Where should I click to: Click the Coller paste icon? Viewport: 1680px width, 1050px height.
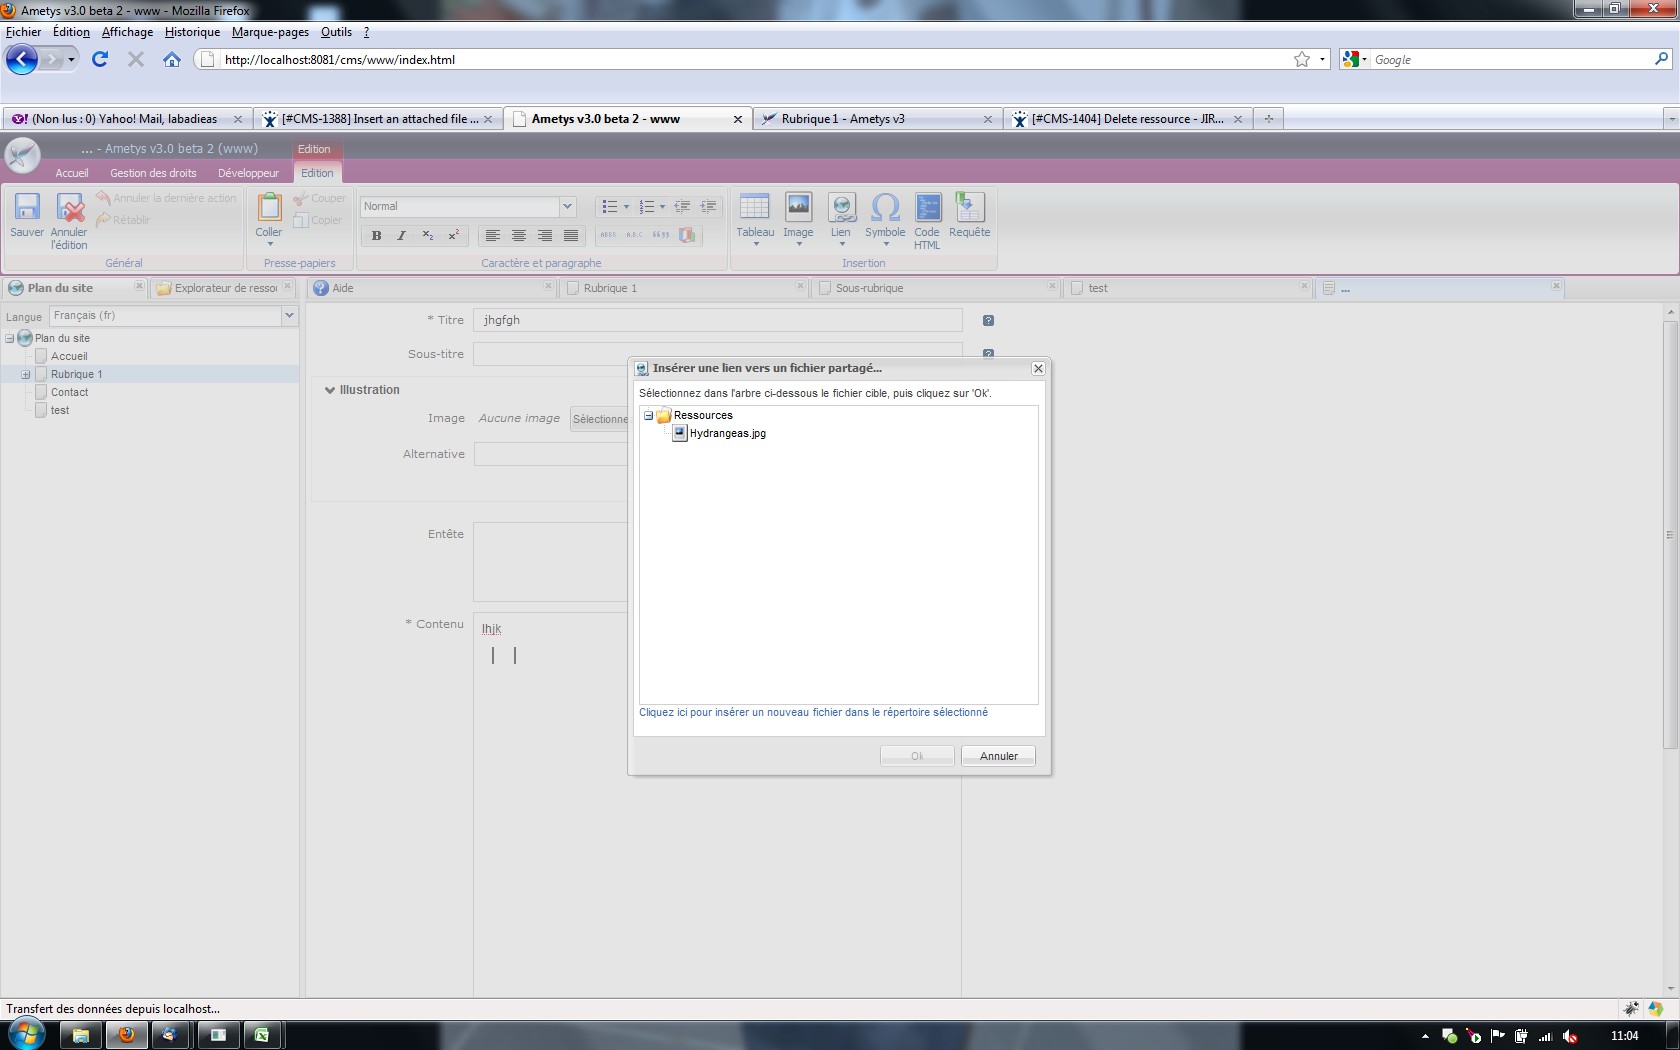point(269,208)
